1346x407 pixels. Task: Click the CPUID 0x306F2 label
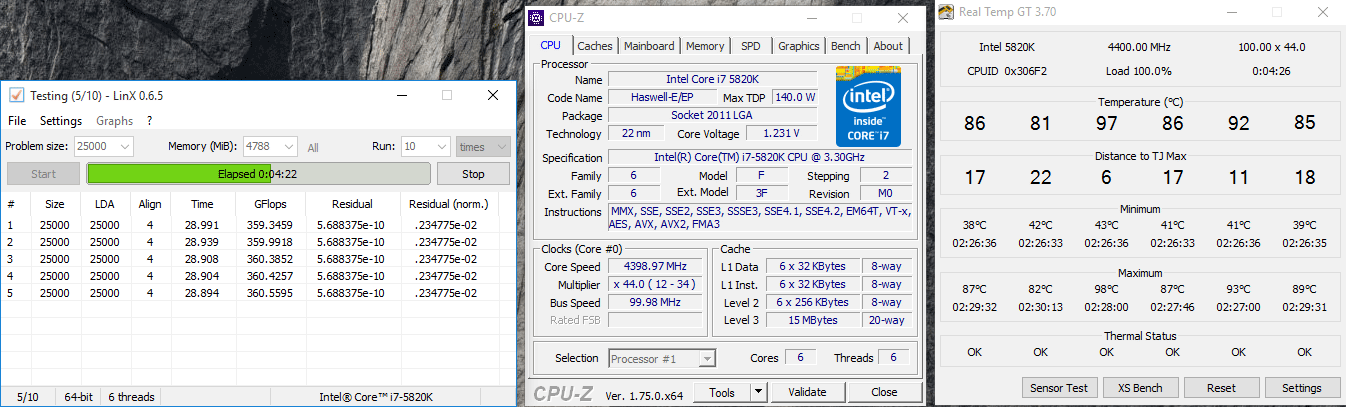click(x=1006, y=71)
